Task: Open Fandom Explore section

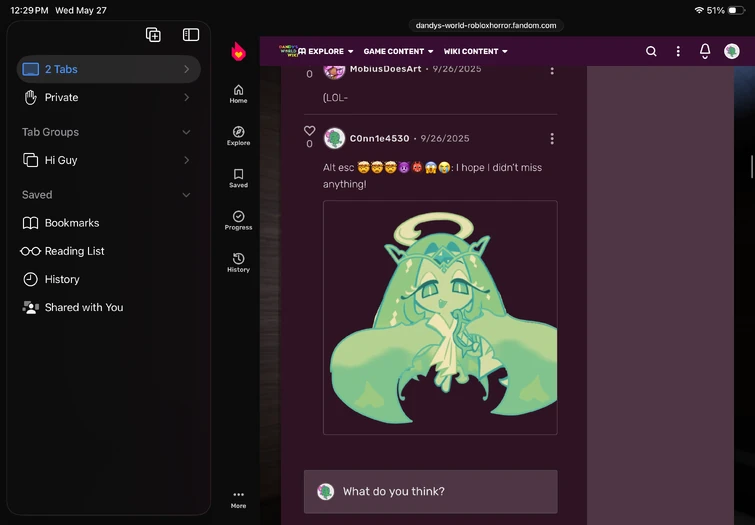Action: [x=238, y=136]
